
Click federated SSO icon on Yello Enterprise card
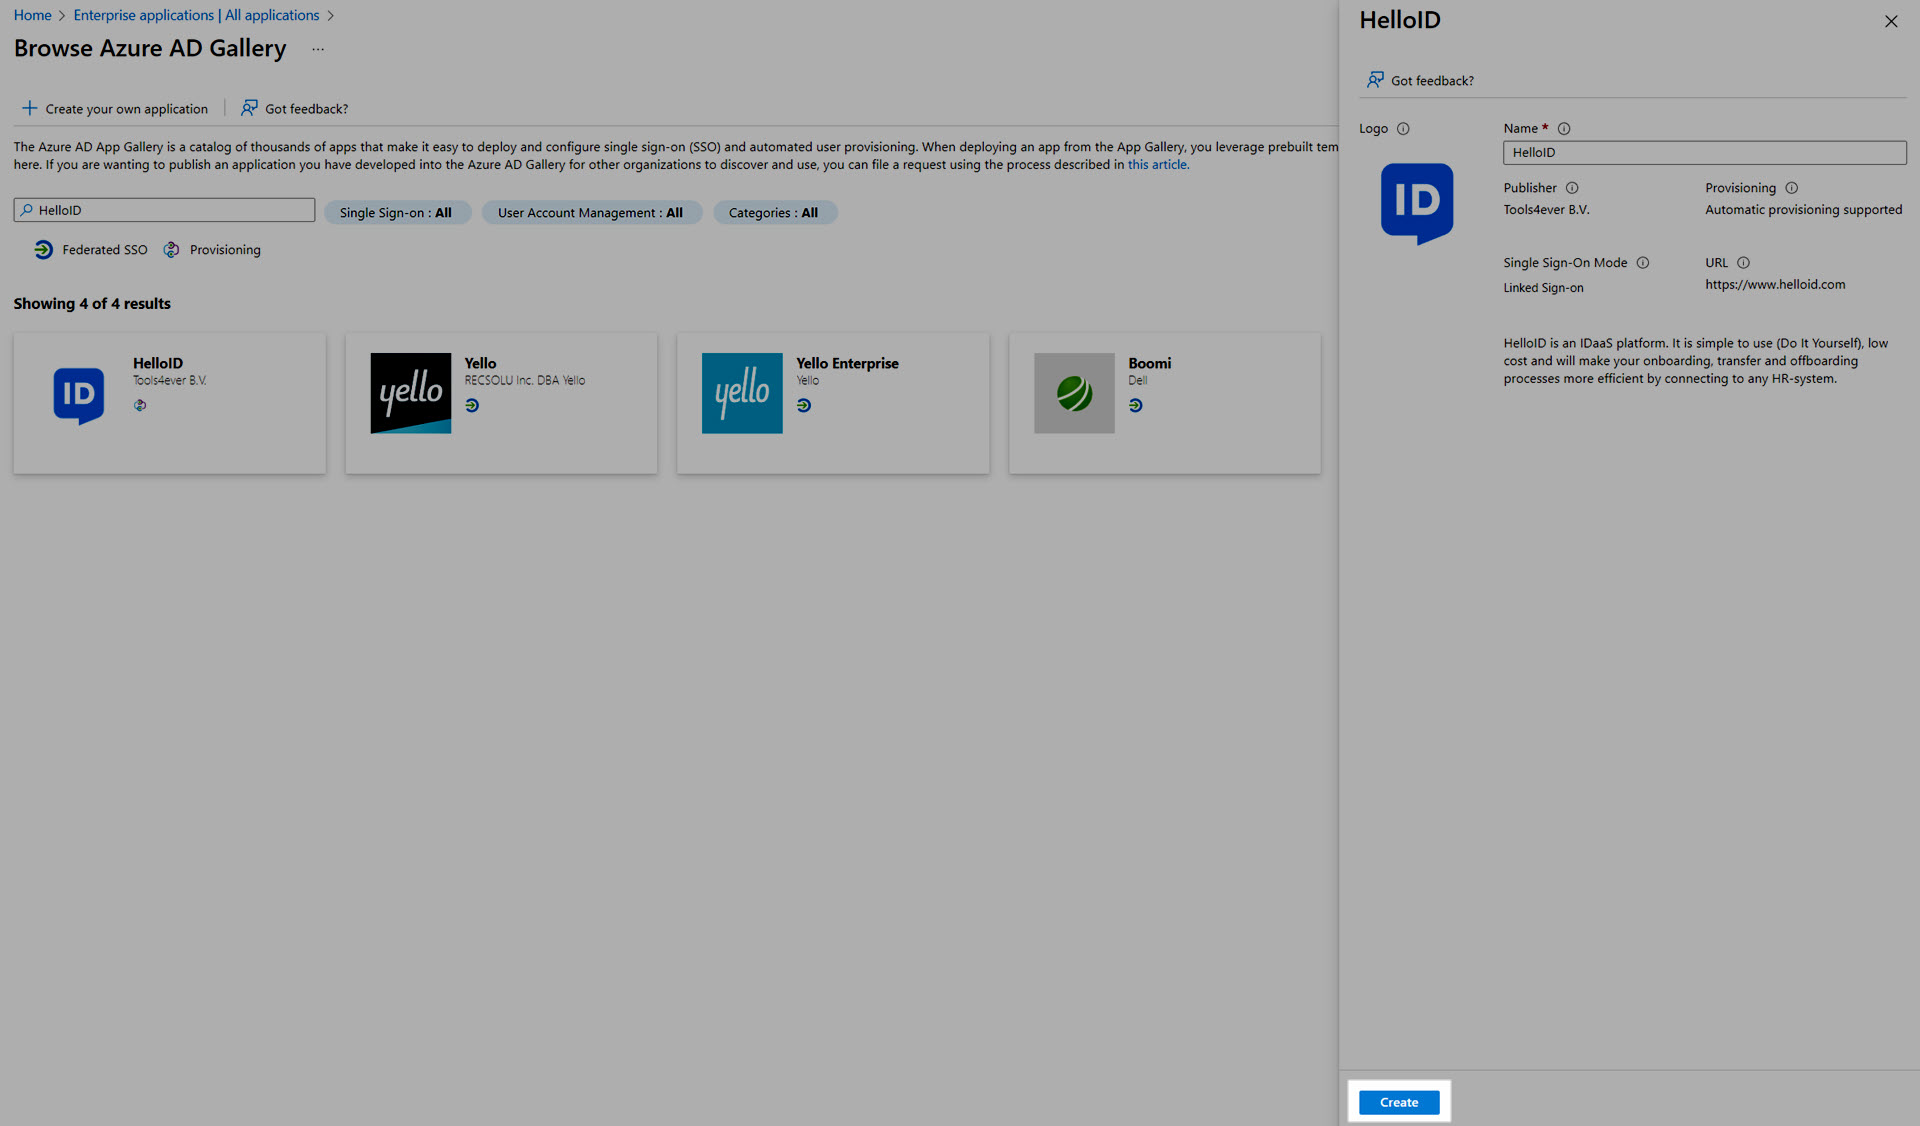click(x=804, y=405)
